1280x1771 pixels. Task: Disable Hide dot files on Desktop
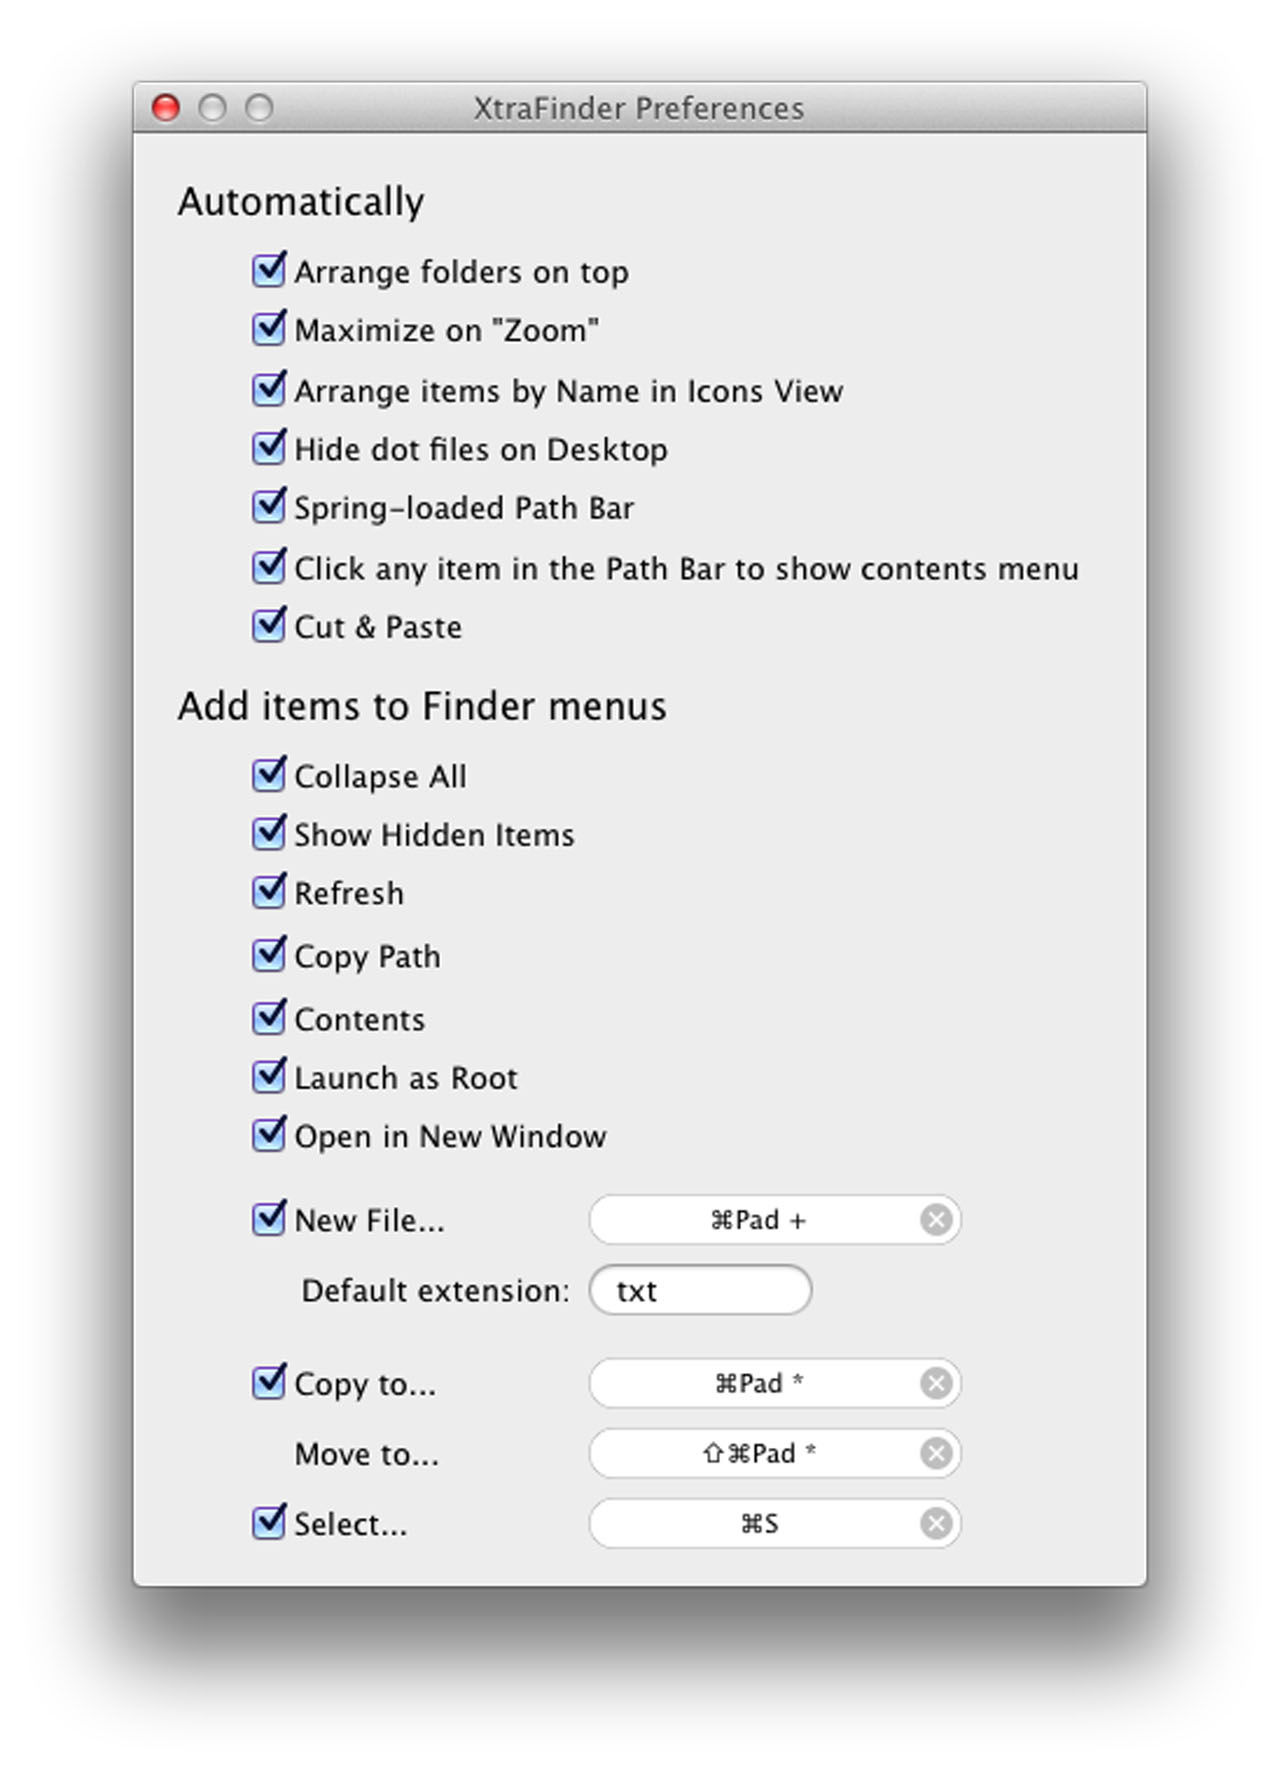click(266, 447)
